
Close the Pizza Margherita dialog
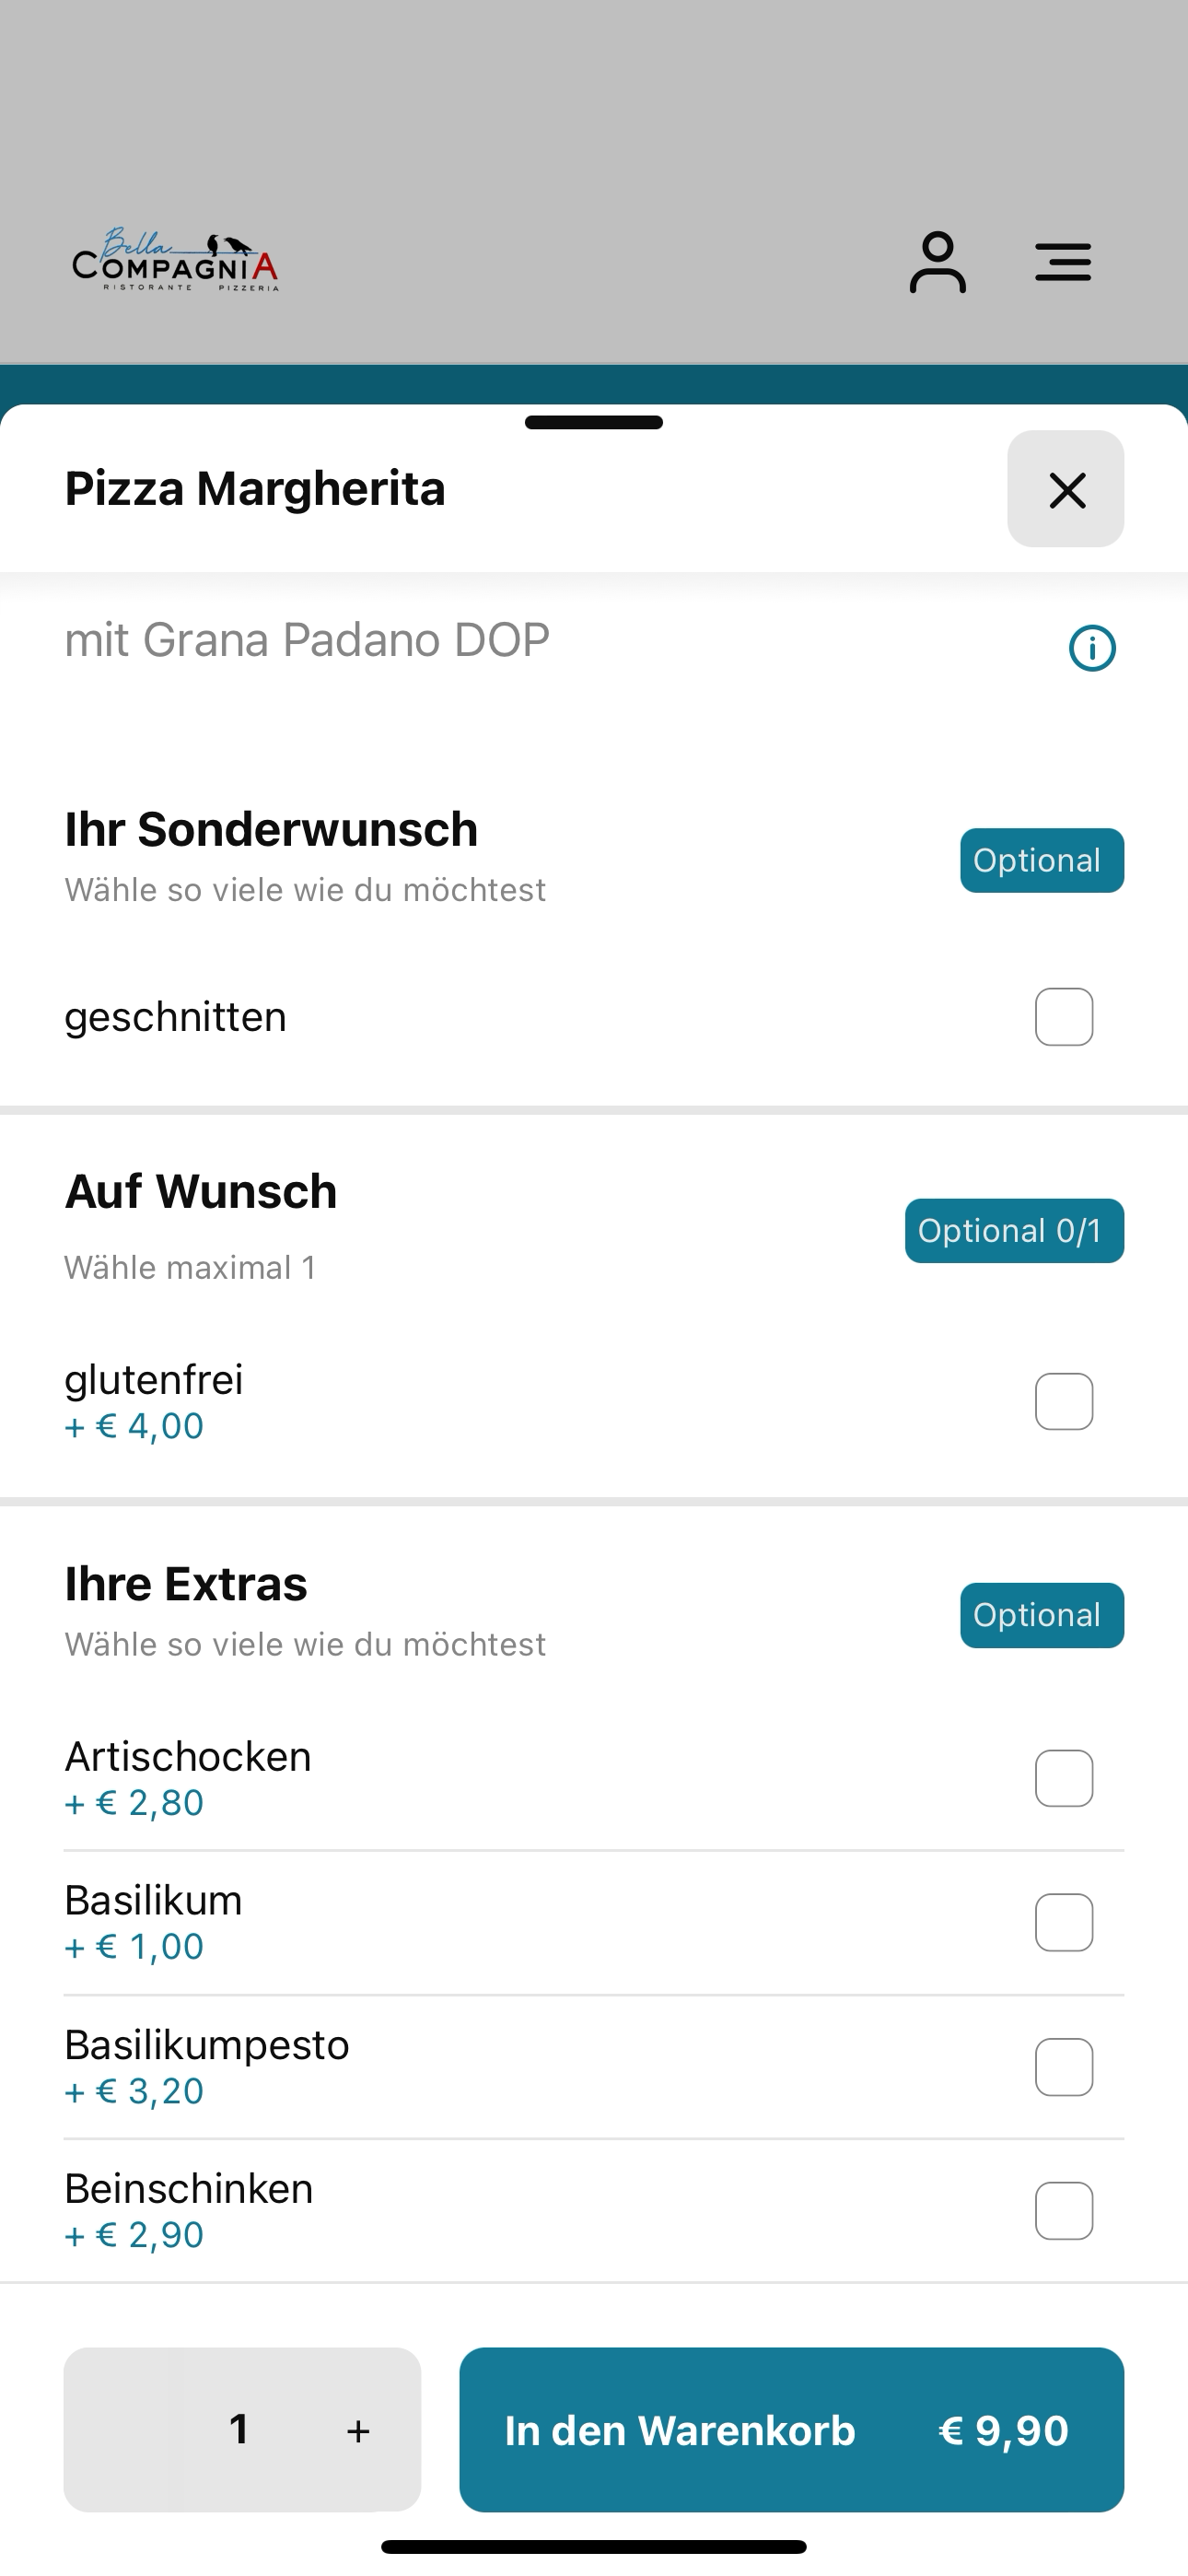[1066, 489]
